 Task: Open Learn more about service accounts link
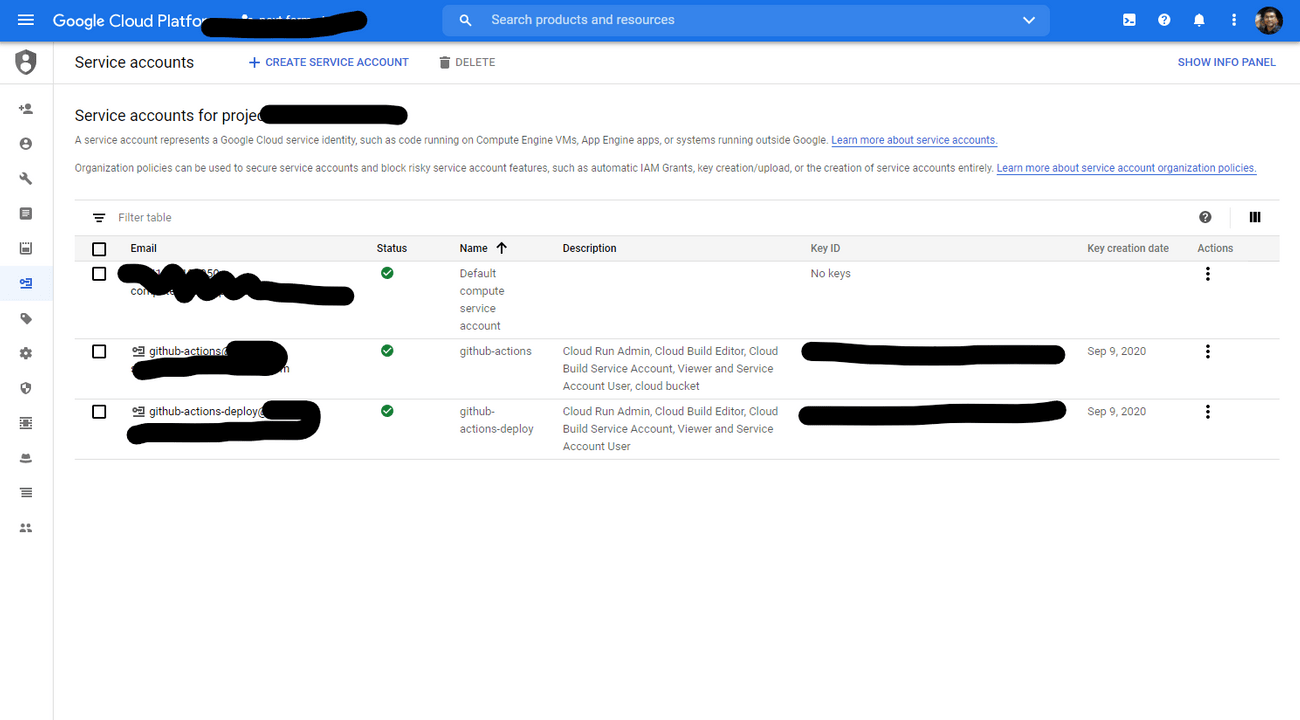point(914,141)
